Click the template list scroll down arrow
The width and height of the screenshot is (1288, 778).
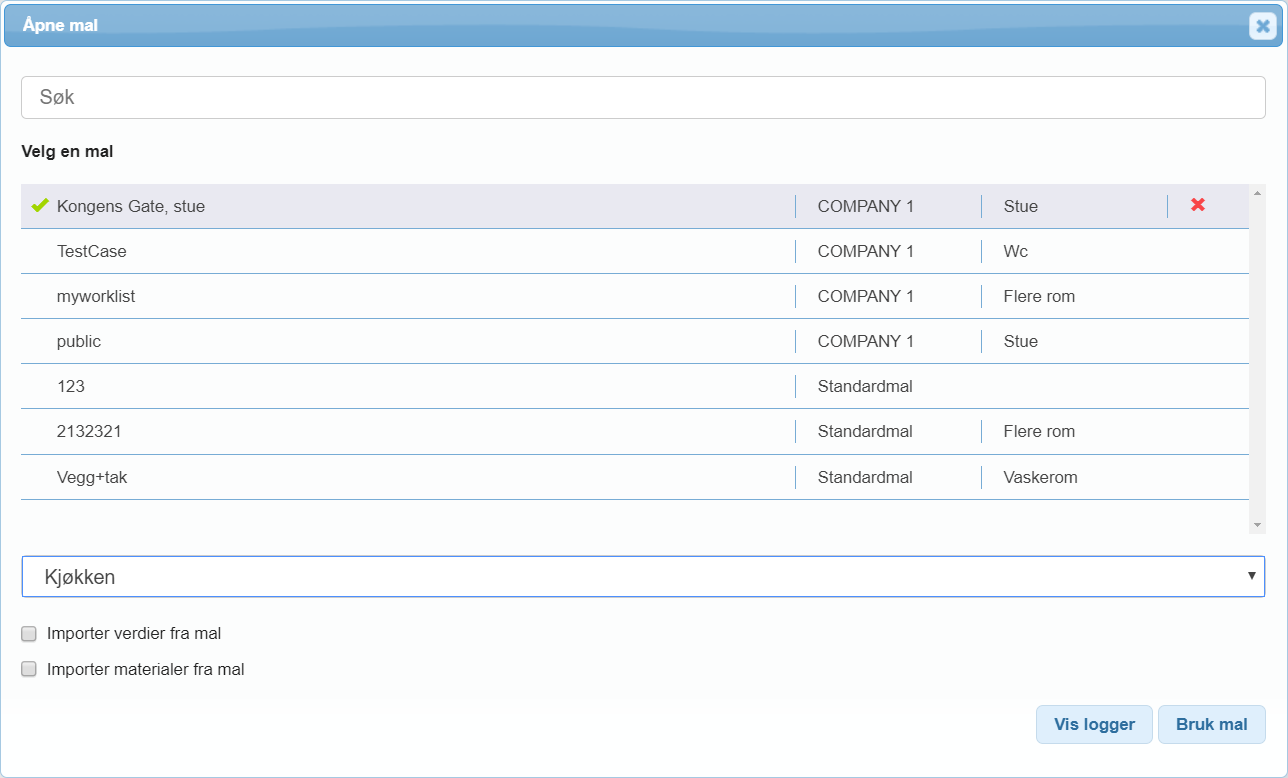click(x=1257, y=524)
